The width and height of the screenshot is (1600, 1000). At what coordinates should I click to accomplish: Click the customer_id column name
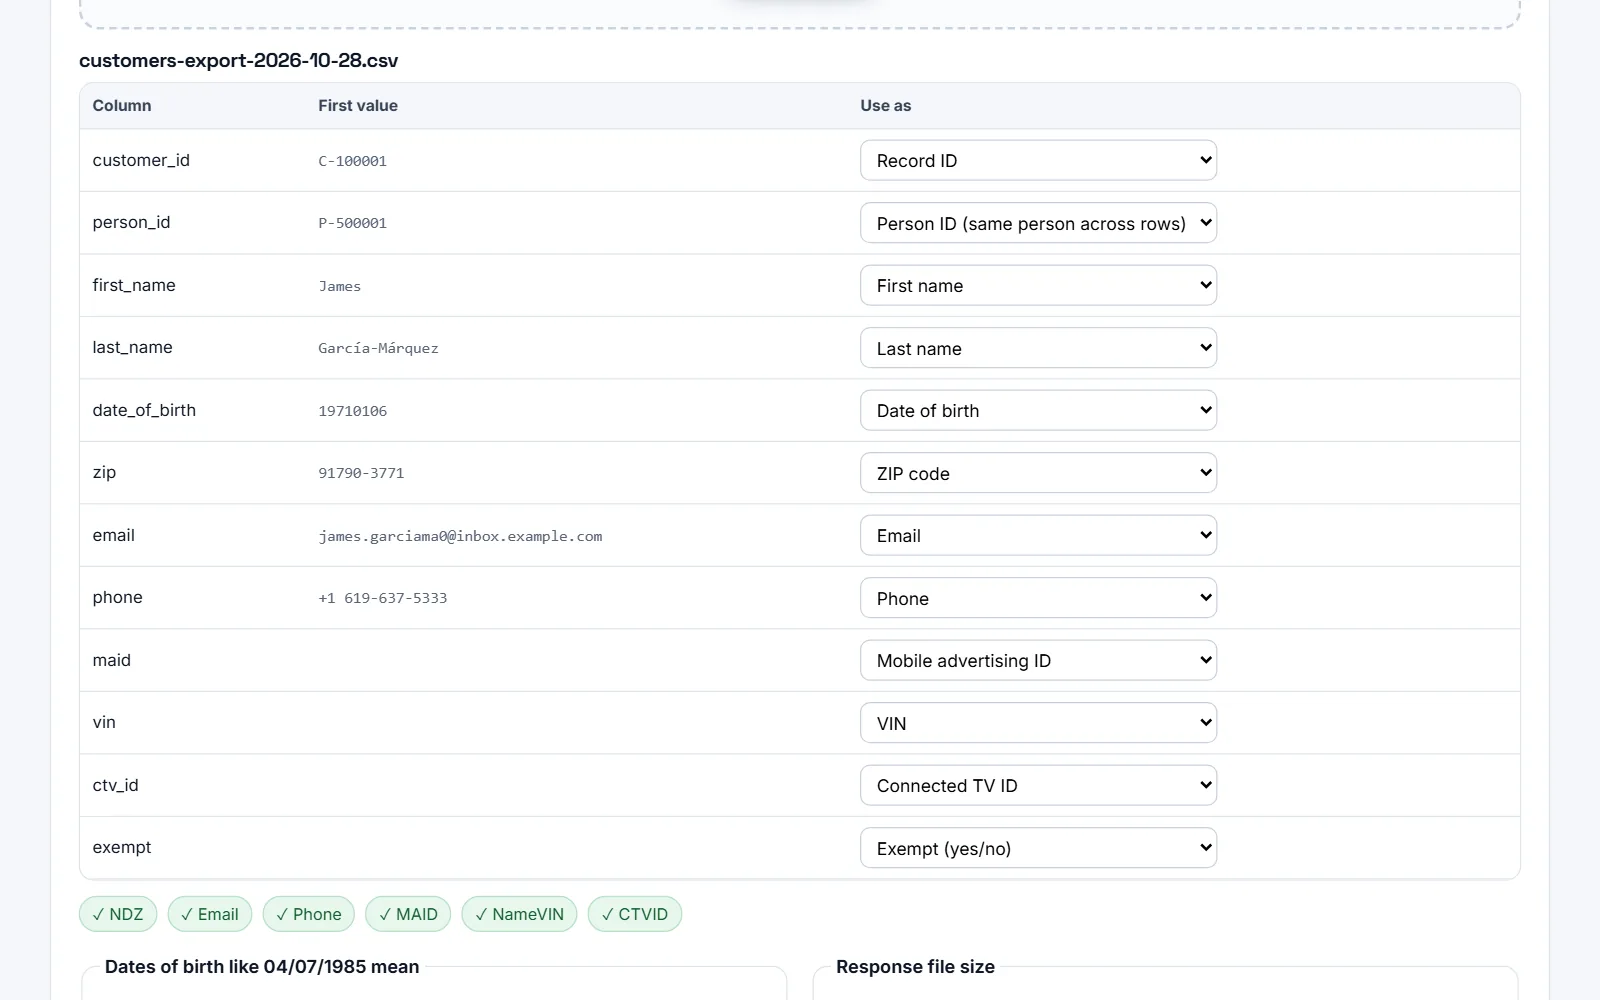141,160
